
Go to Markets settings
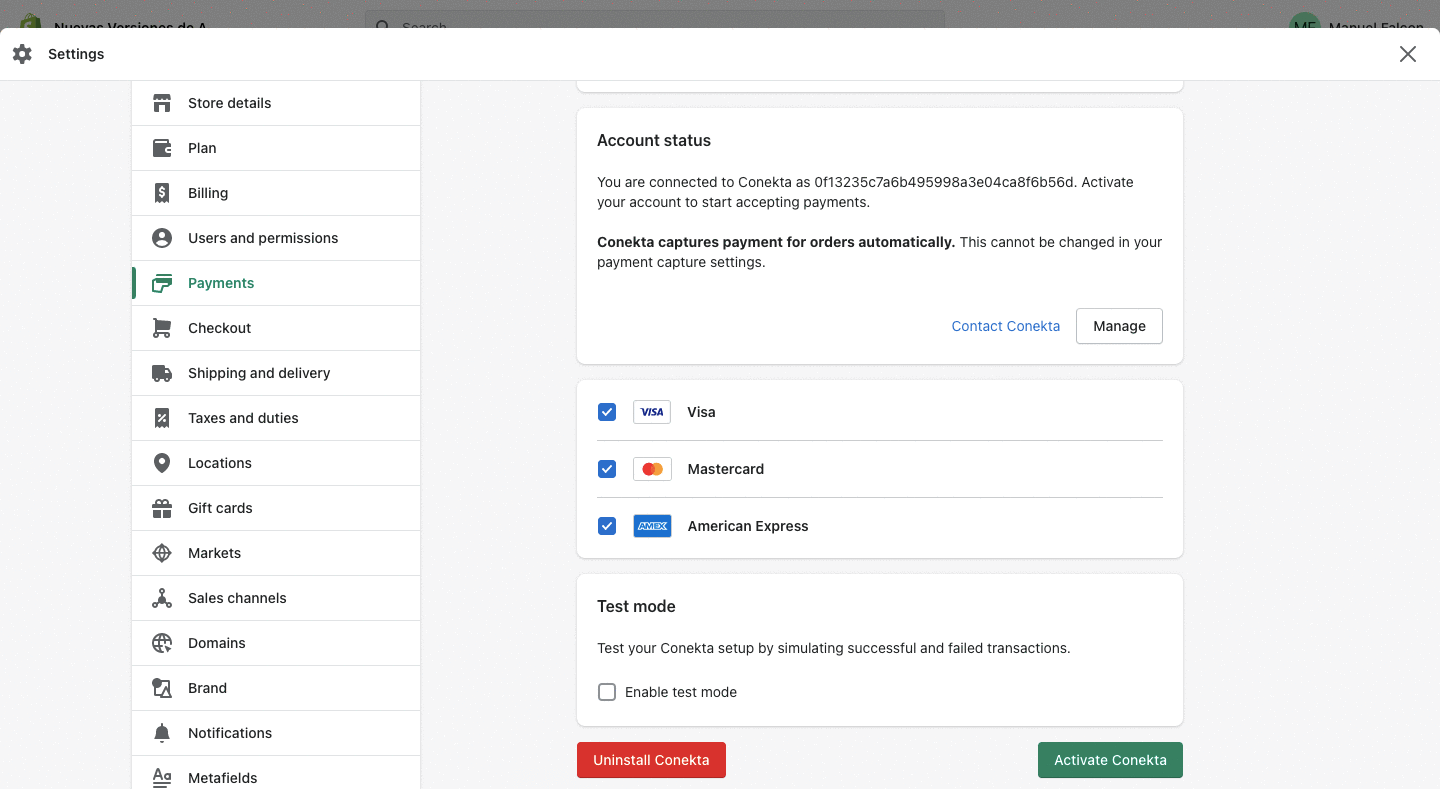(276, 553)
